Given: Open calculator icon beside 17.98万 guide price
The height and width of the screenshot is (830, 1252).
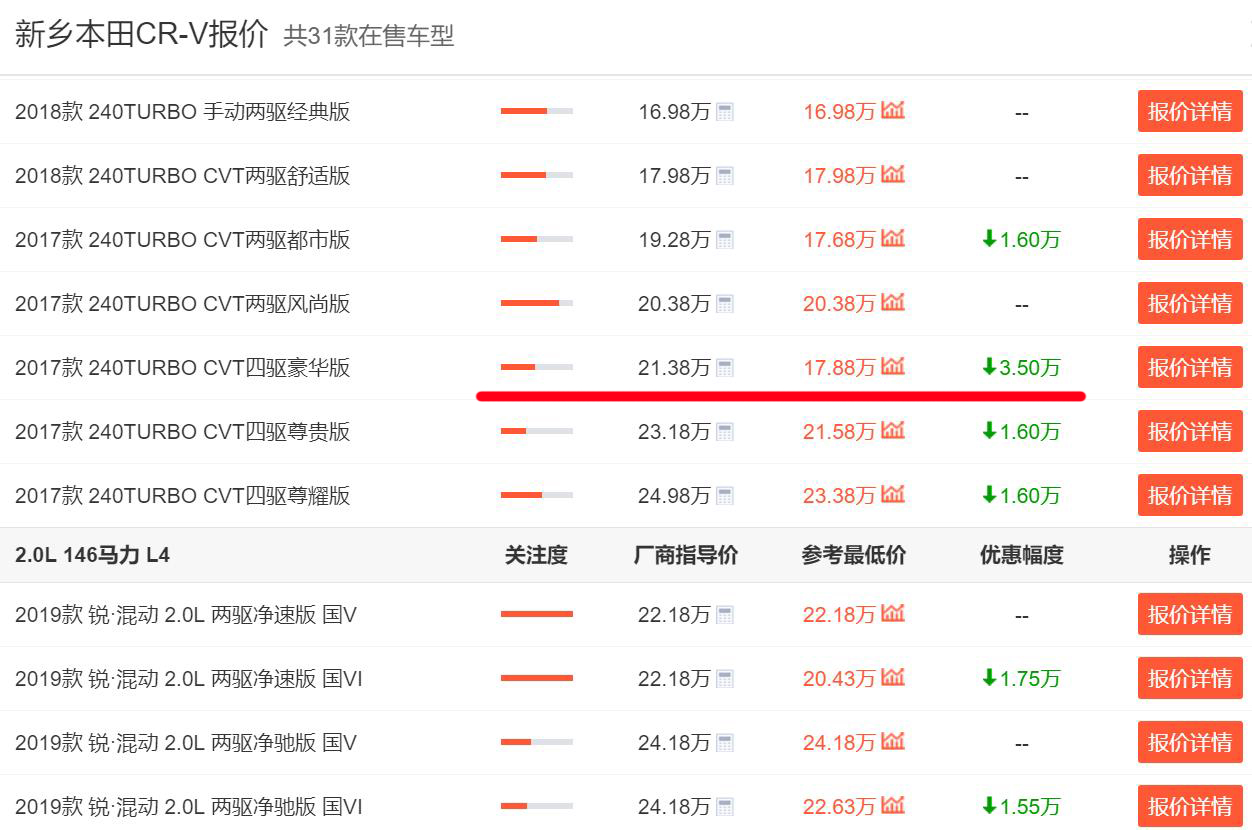Looking at the screenshot, I should click(x=725, y=176).
